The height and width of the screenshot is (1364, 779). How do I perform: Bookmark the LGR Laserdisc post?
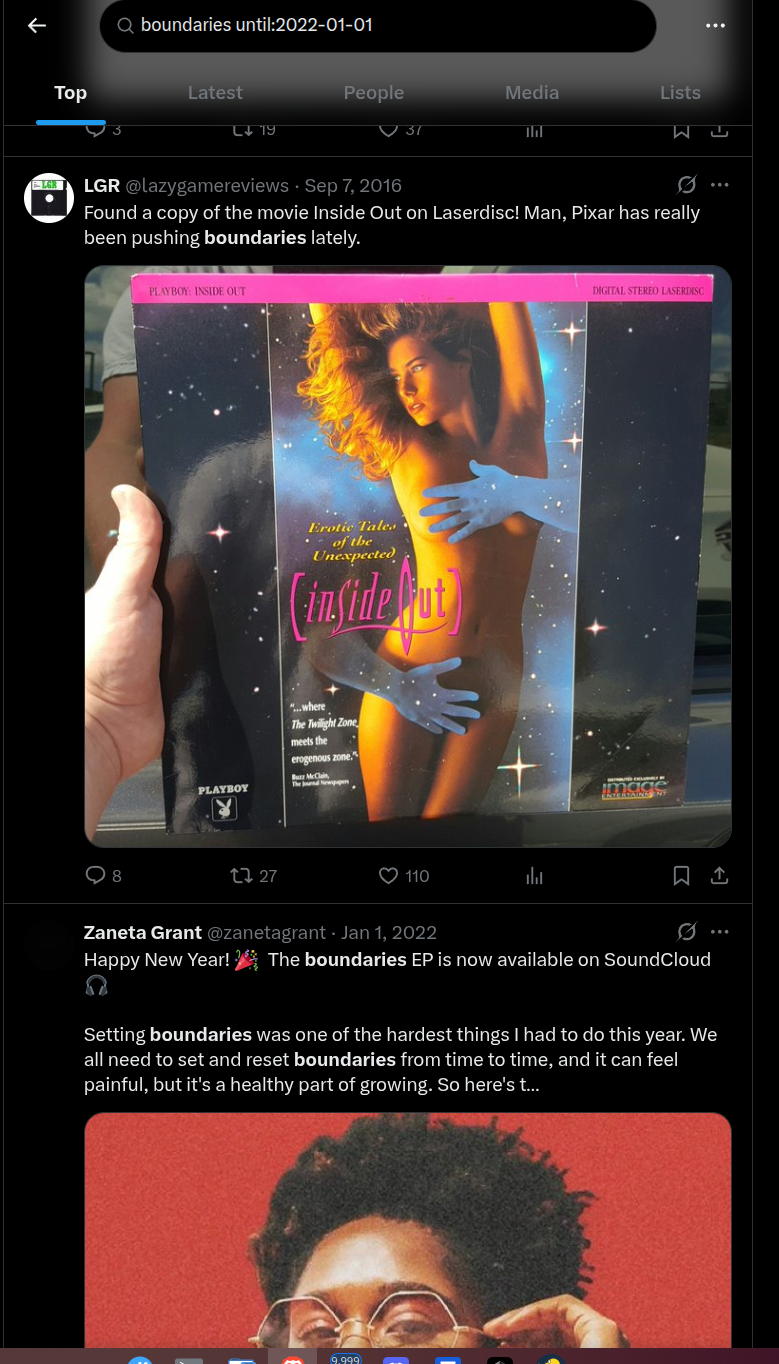coord(681,876)
